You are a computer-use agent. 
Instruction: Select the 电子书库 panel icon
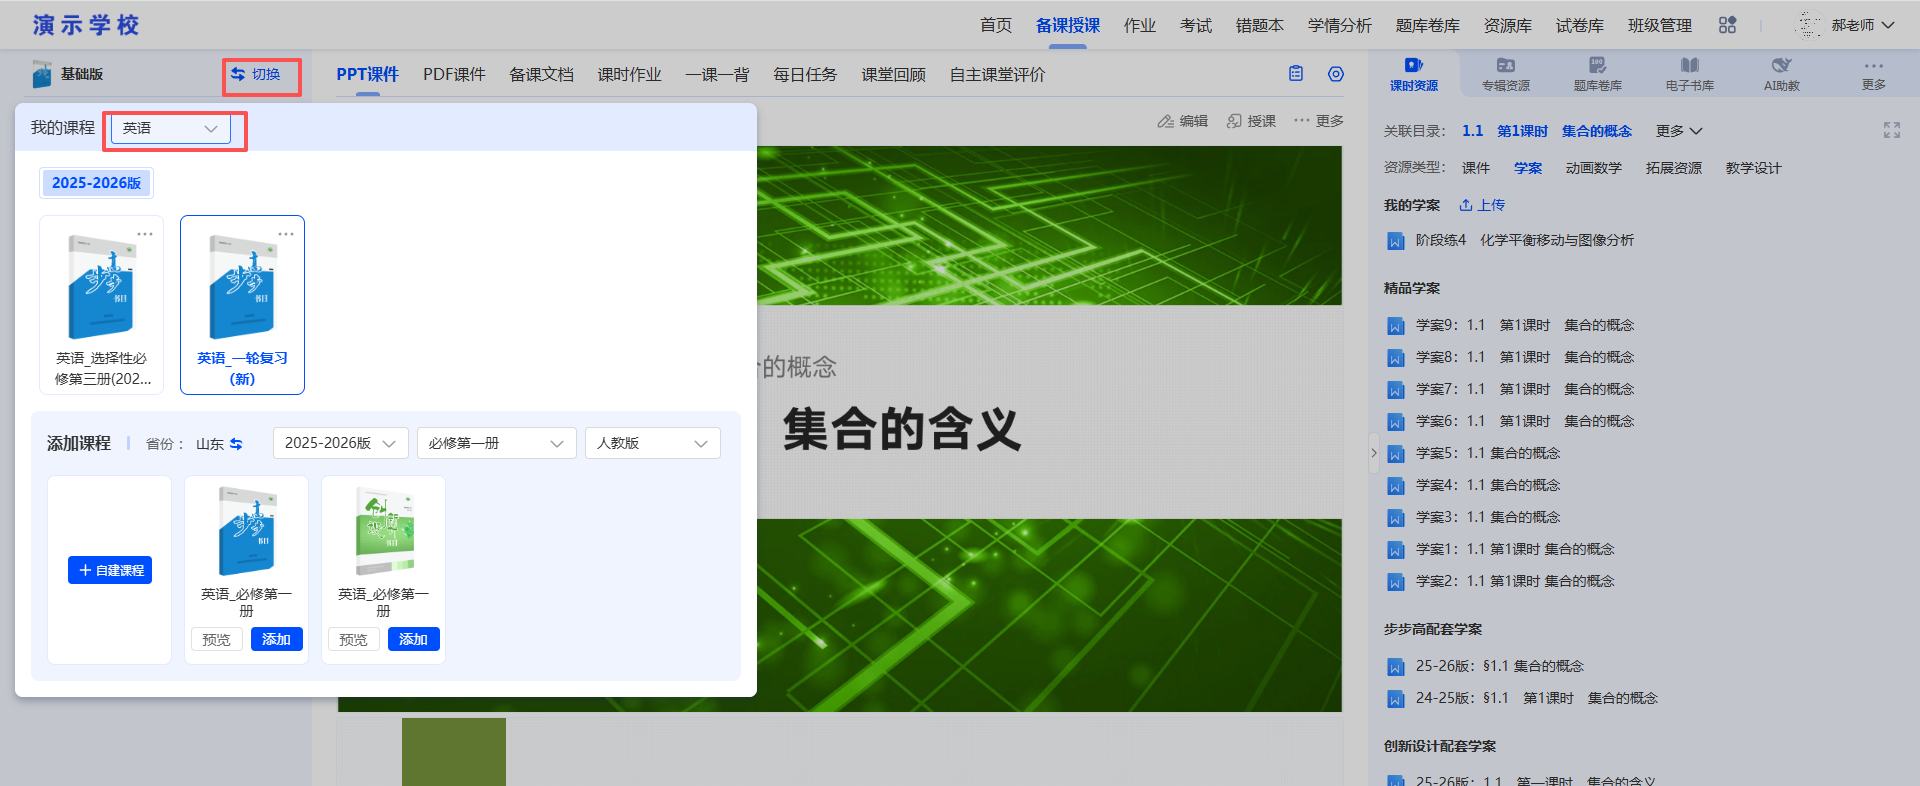tap(1690, 65)
